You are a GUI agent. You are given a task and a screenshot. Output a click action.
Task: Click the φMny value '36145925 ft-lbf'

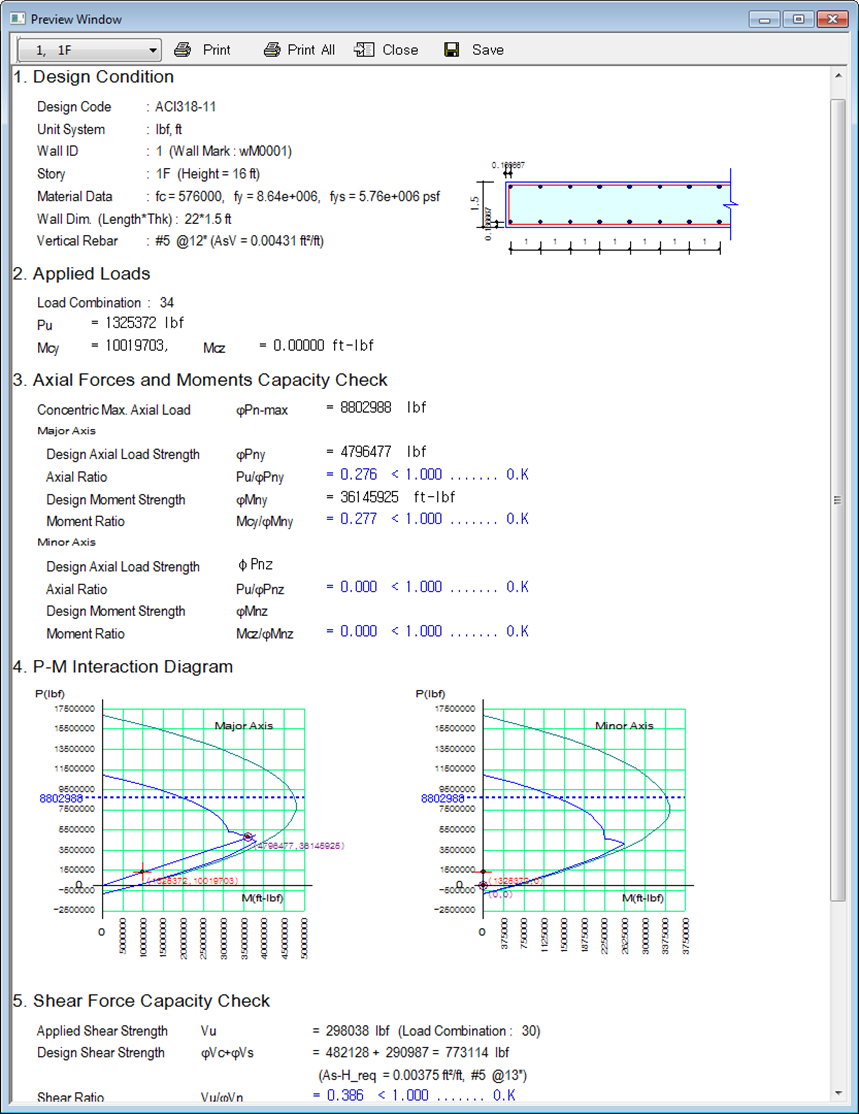point(398,497)
